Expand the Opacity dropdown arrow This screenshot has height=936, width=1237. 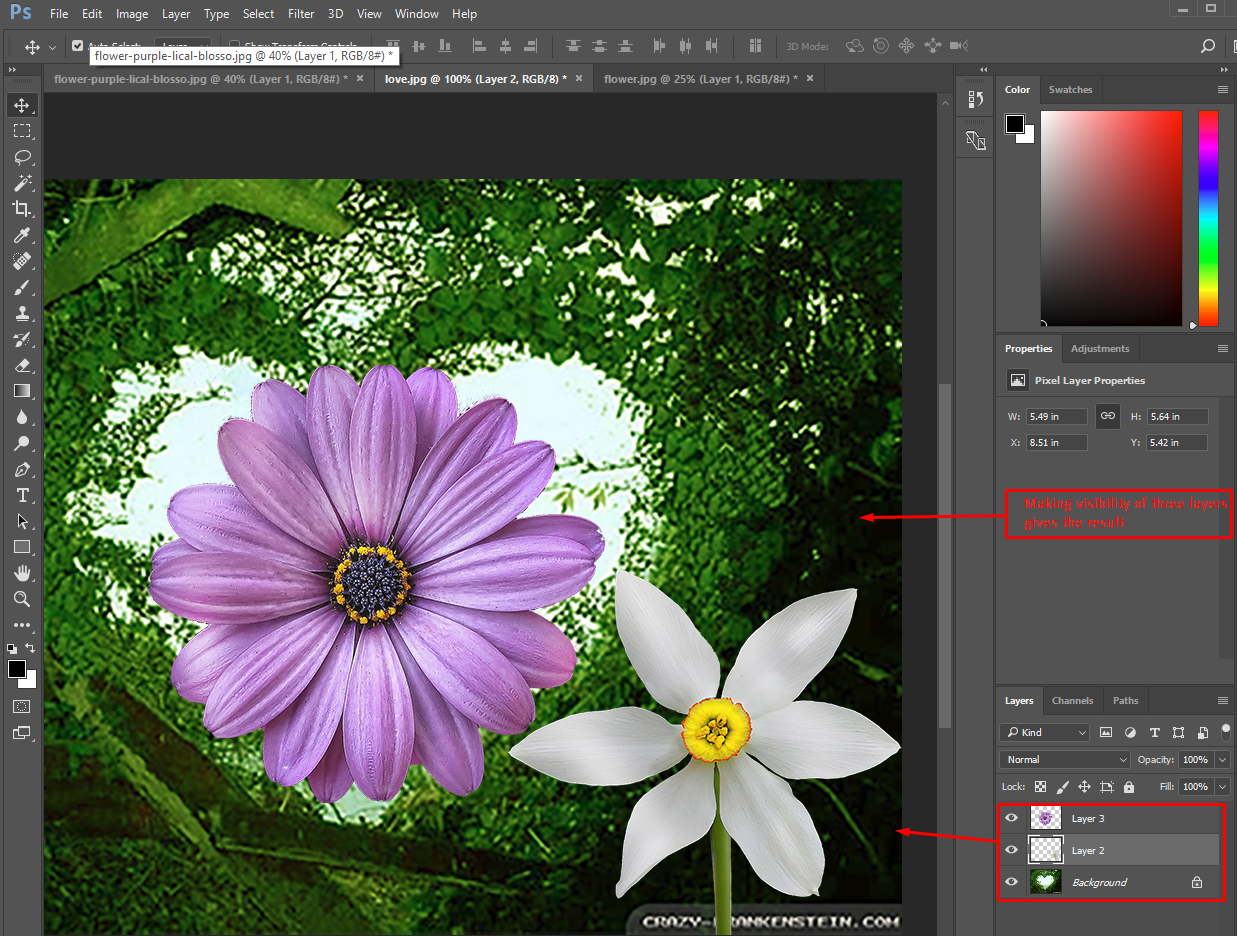(x=1221, y=759)
